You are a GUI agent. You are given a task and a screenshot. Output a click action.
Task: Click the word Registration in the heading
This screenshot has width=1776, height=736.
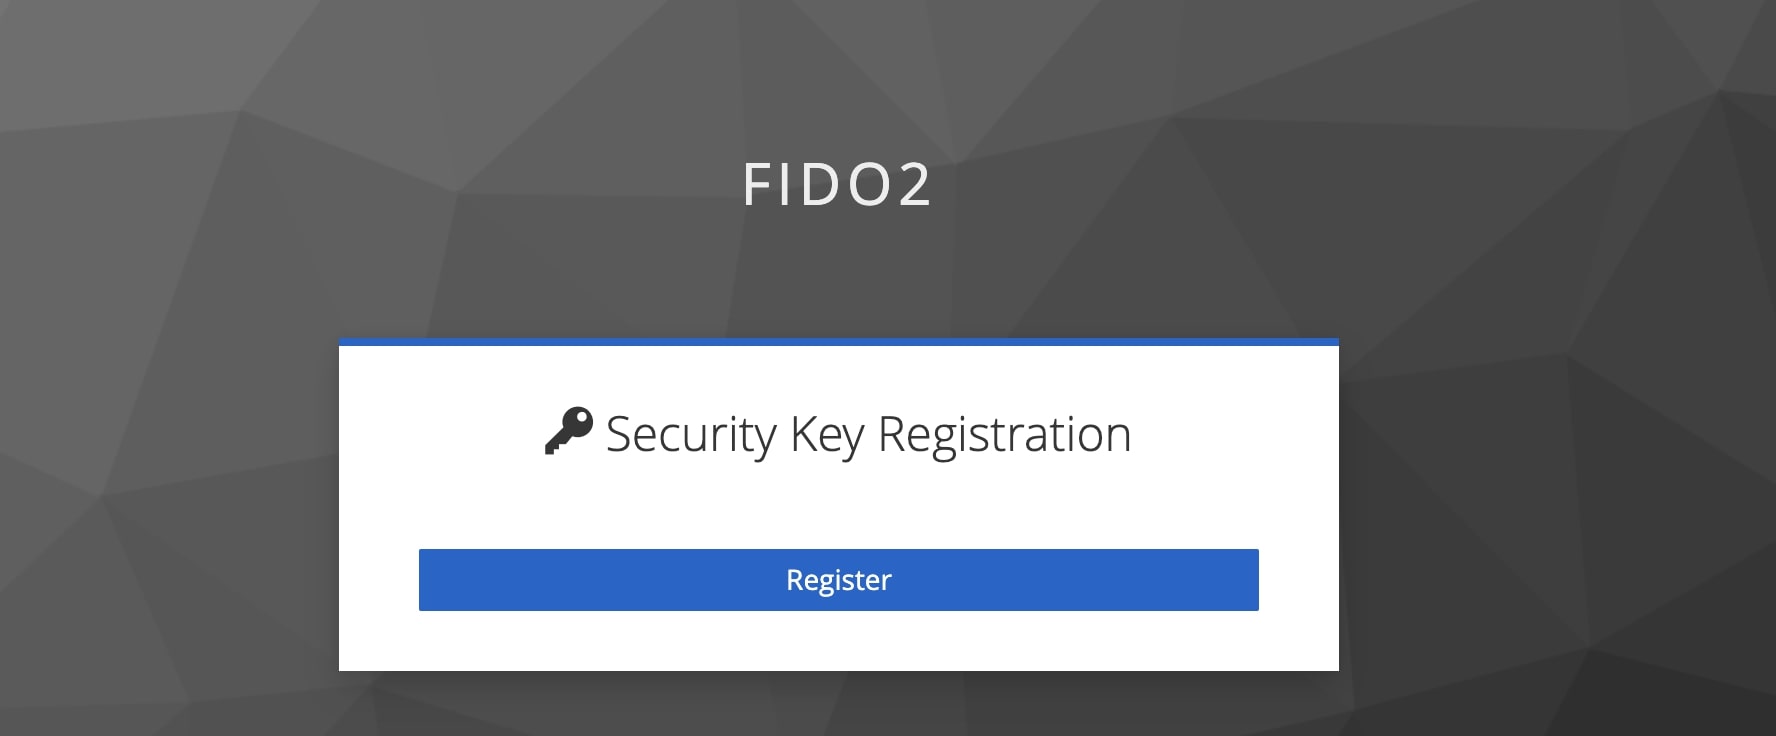1004,435
